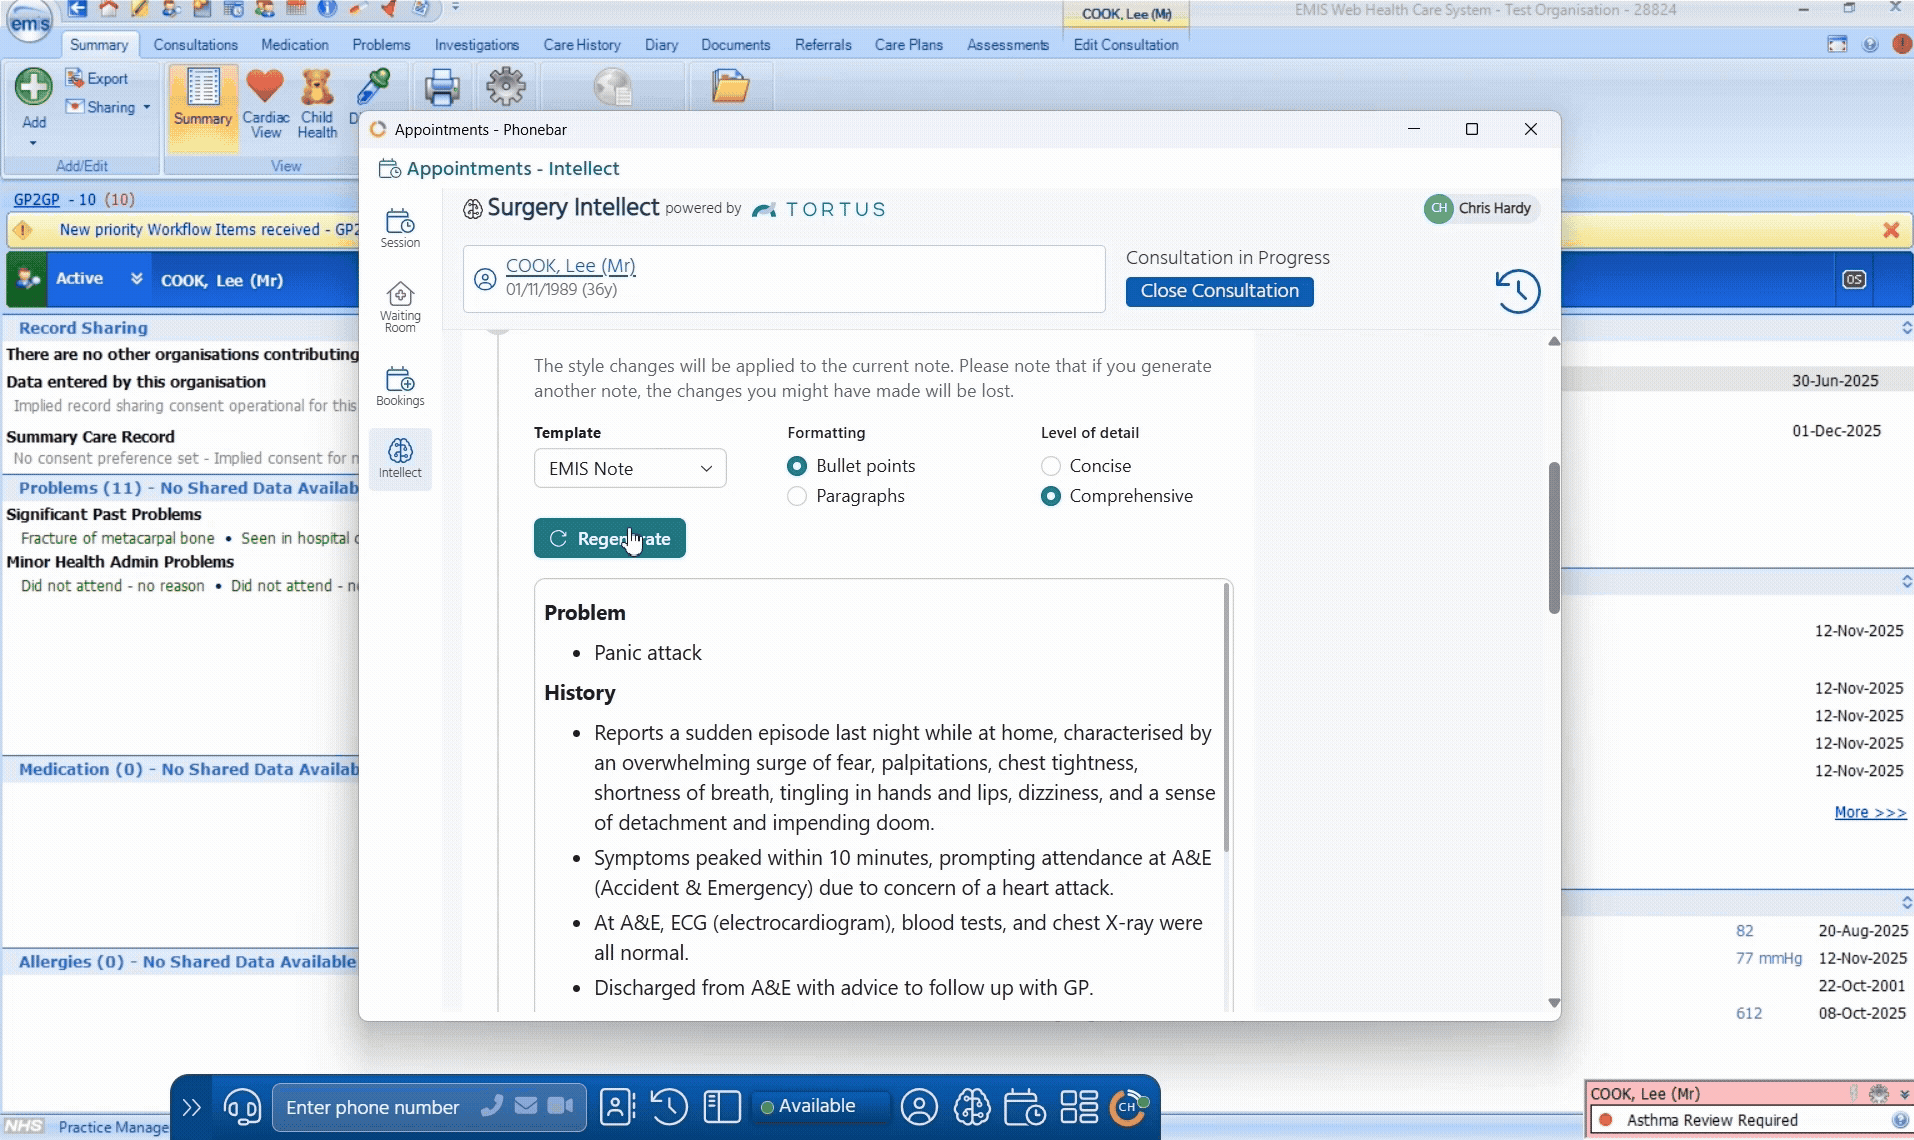The height and width of the screenshot is (1140, 1914).
Task: Switch formatting to Paragraphs
Action: point(796,496)
